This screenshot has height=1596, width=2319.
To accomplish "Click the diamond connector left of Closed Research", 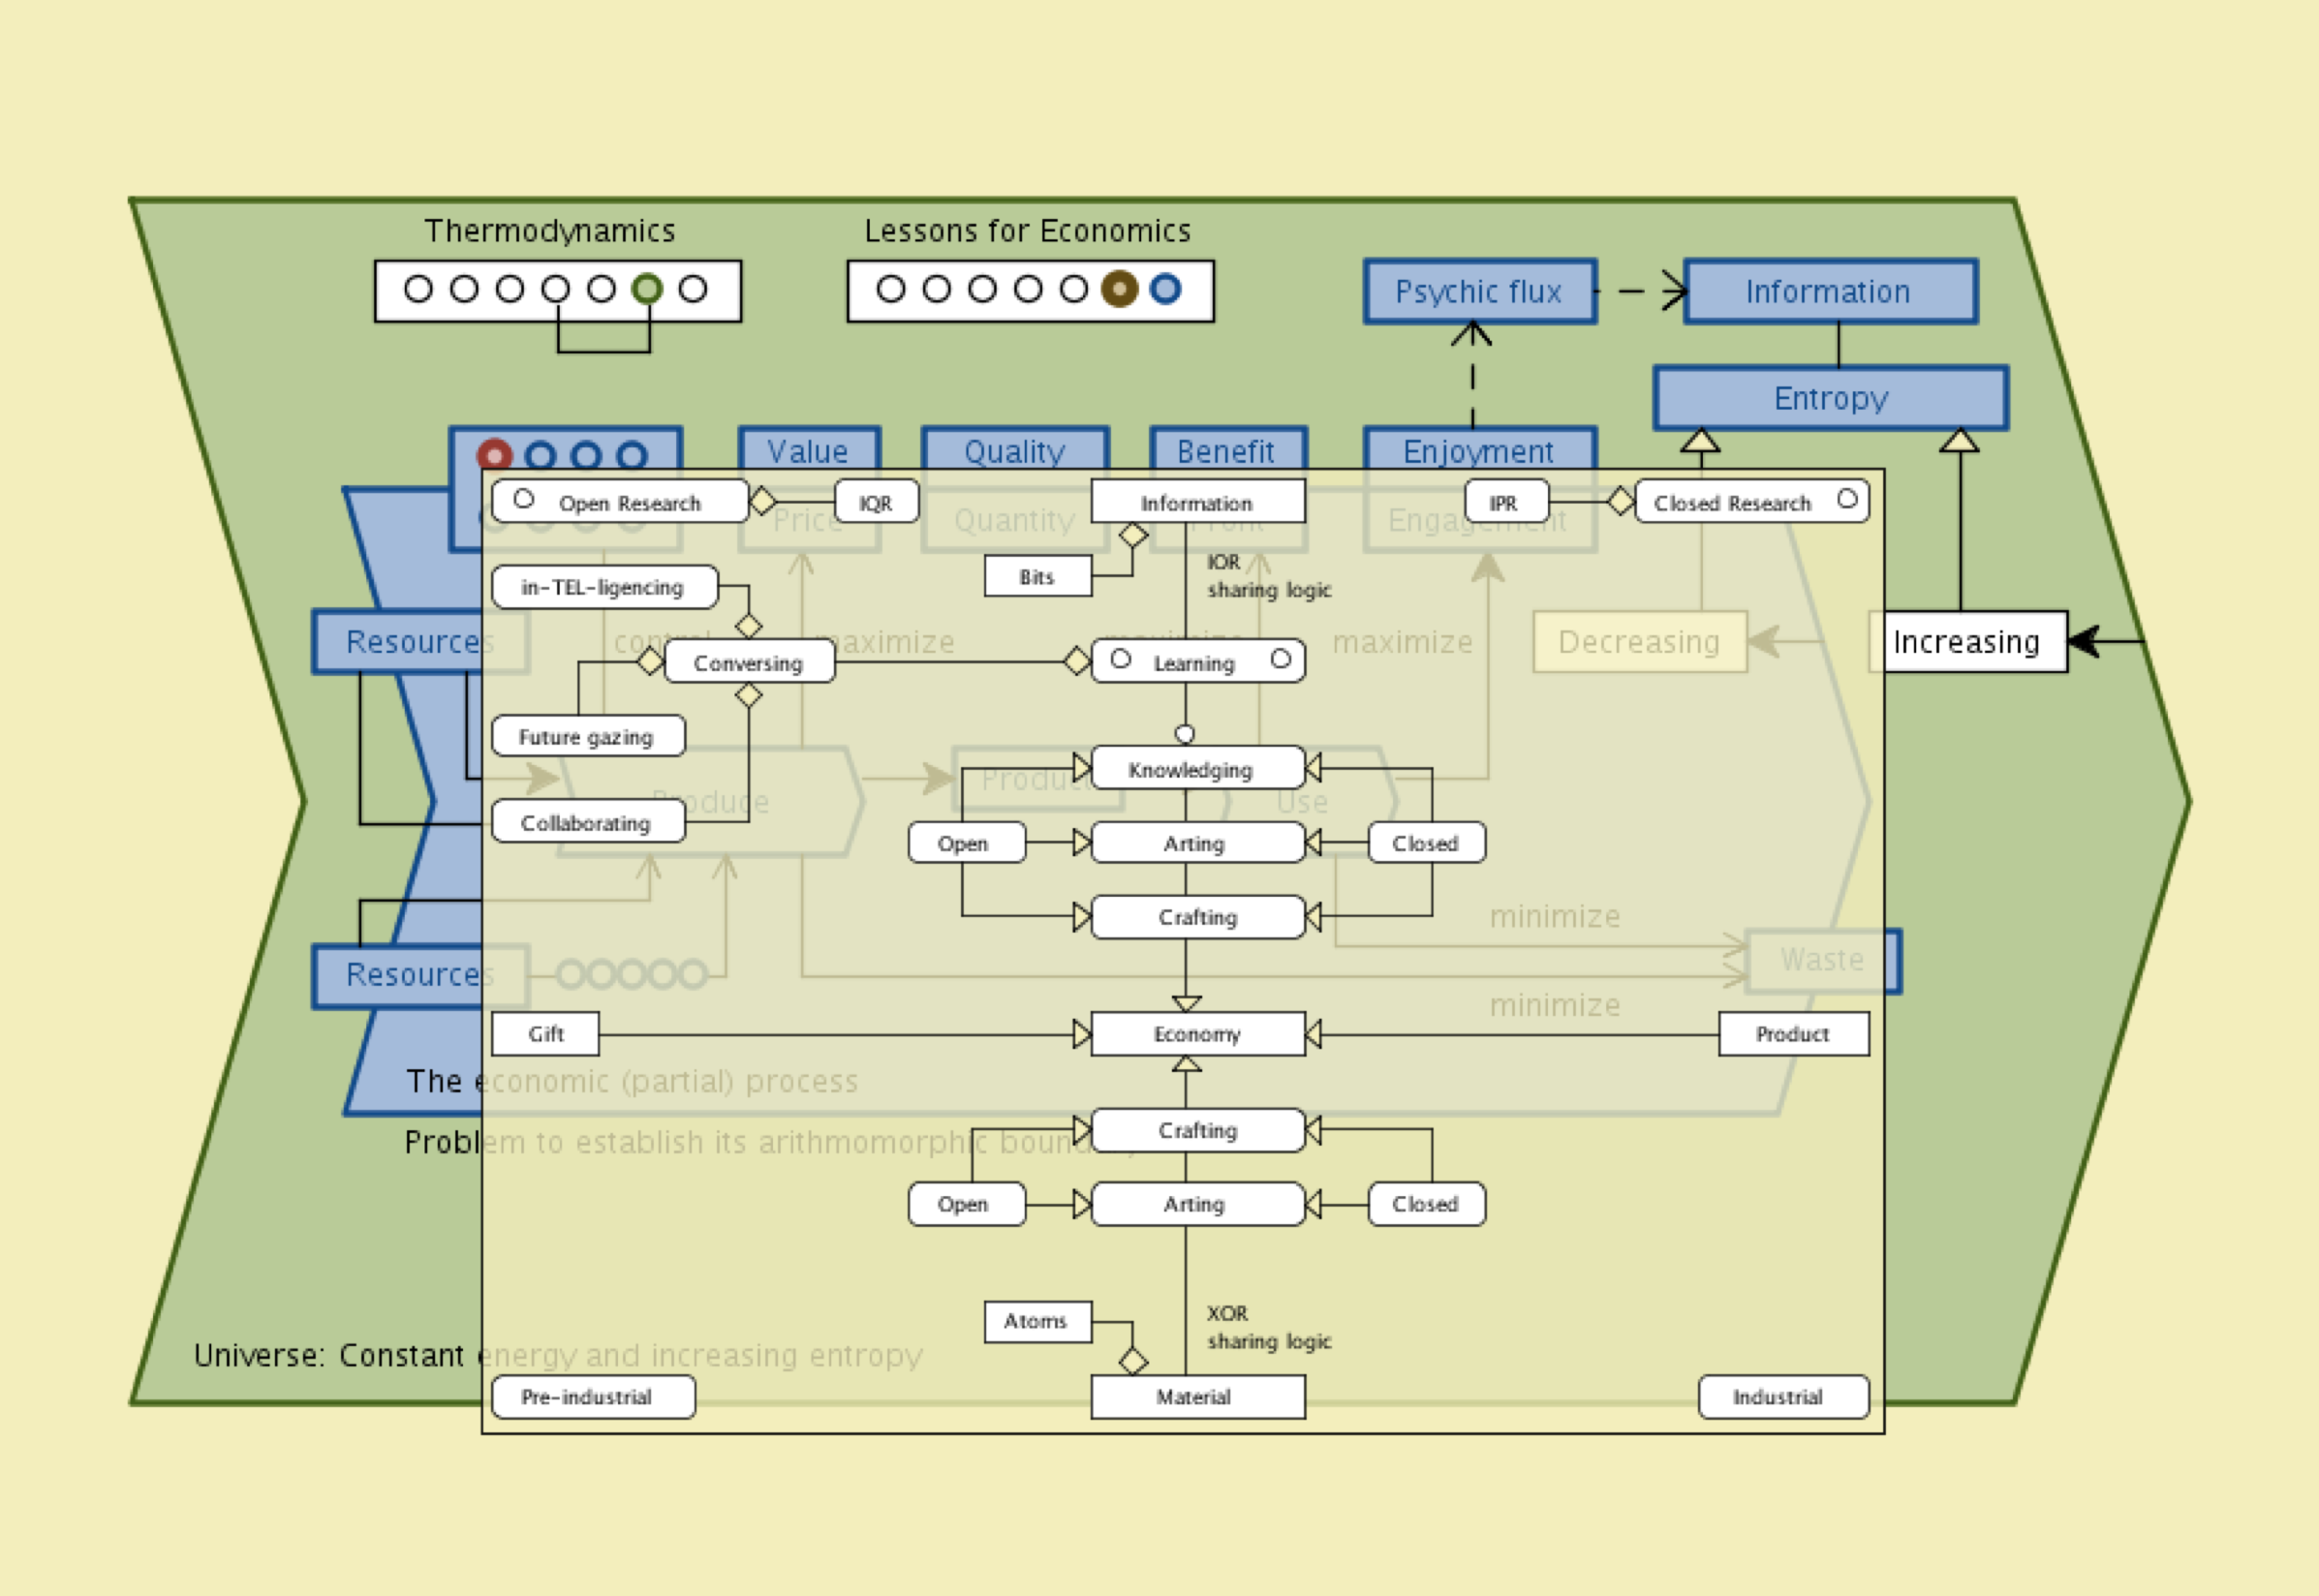I will (x=1620, y=501).
